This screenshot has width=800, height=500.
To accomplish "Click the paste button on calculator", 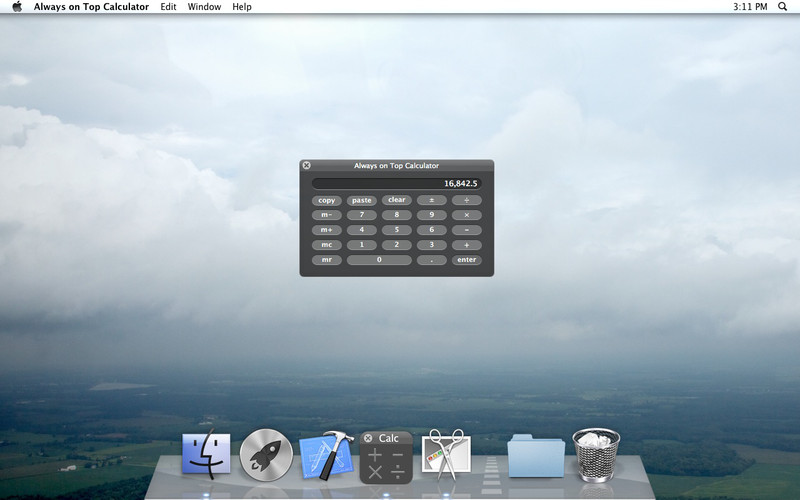I will (x=362, y=201).
